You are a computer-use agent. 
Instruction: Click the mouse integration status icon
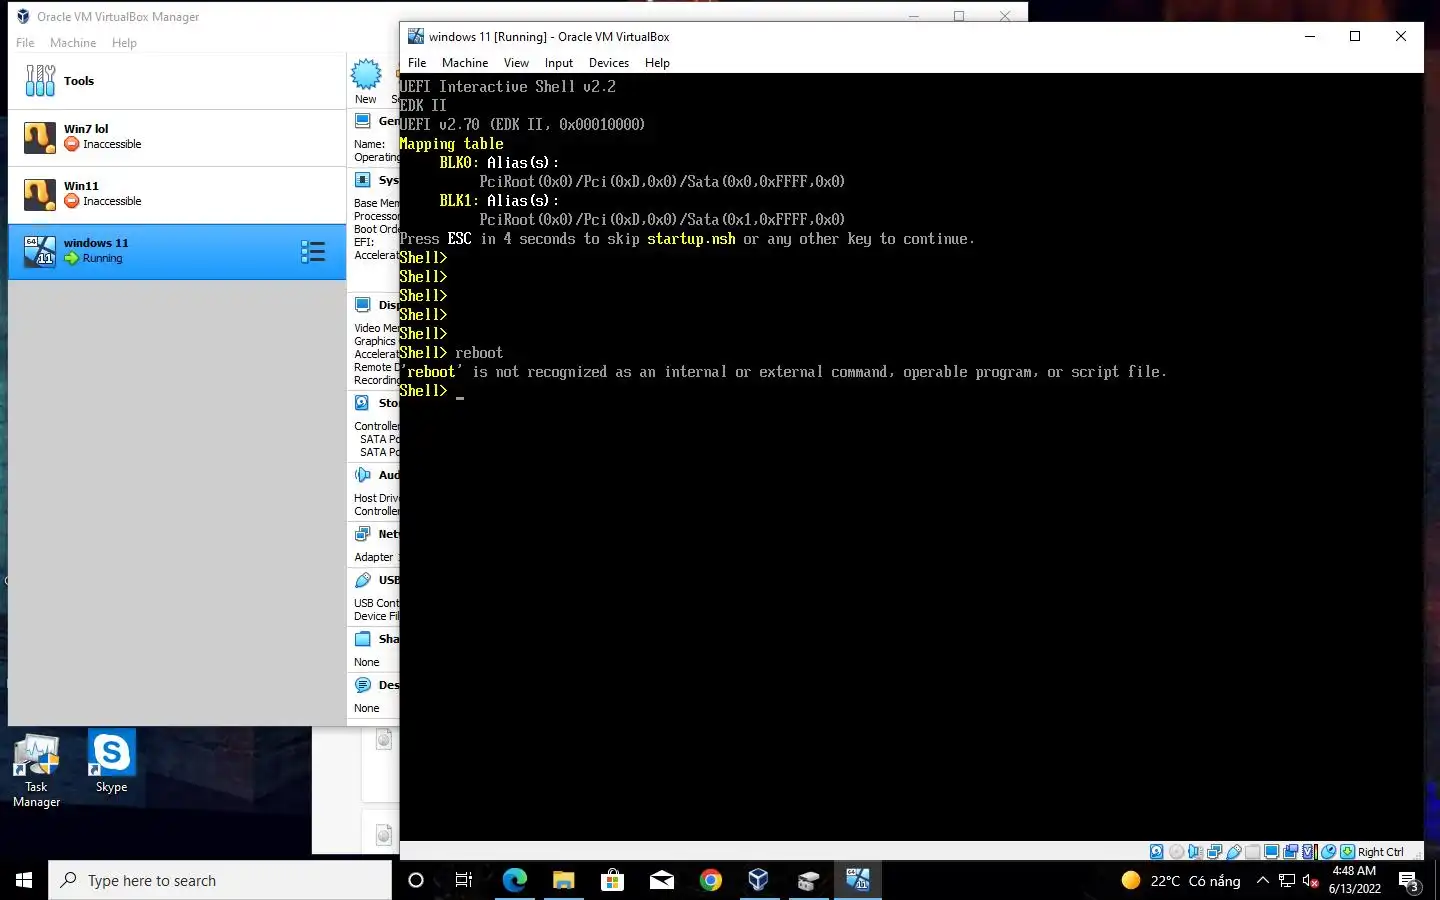pos(1328,852)
